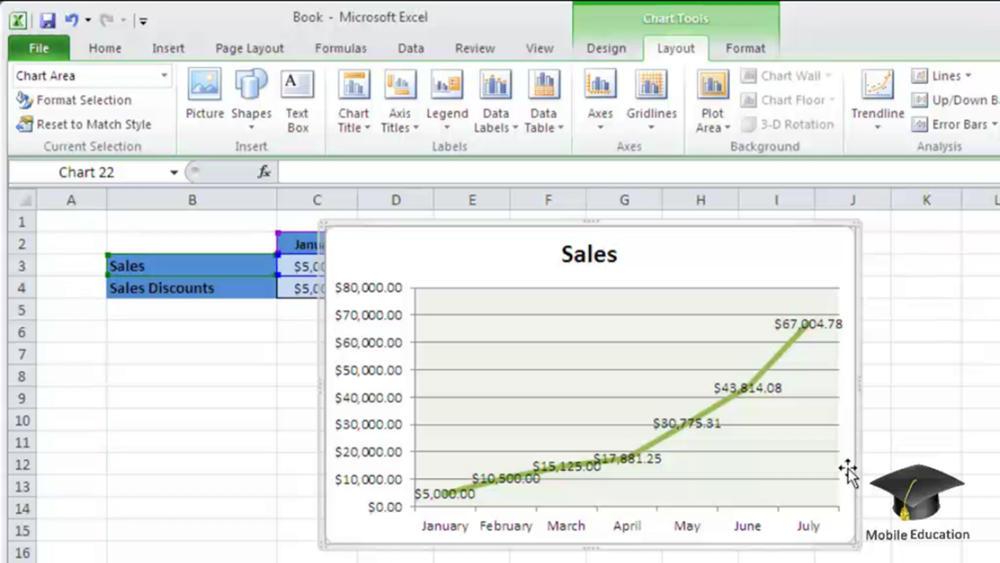Open the Gridlines options

(x=651, y=101)
